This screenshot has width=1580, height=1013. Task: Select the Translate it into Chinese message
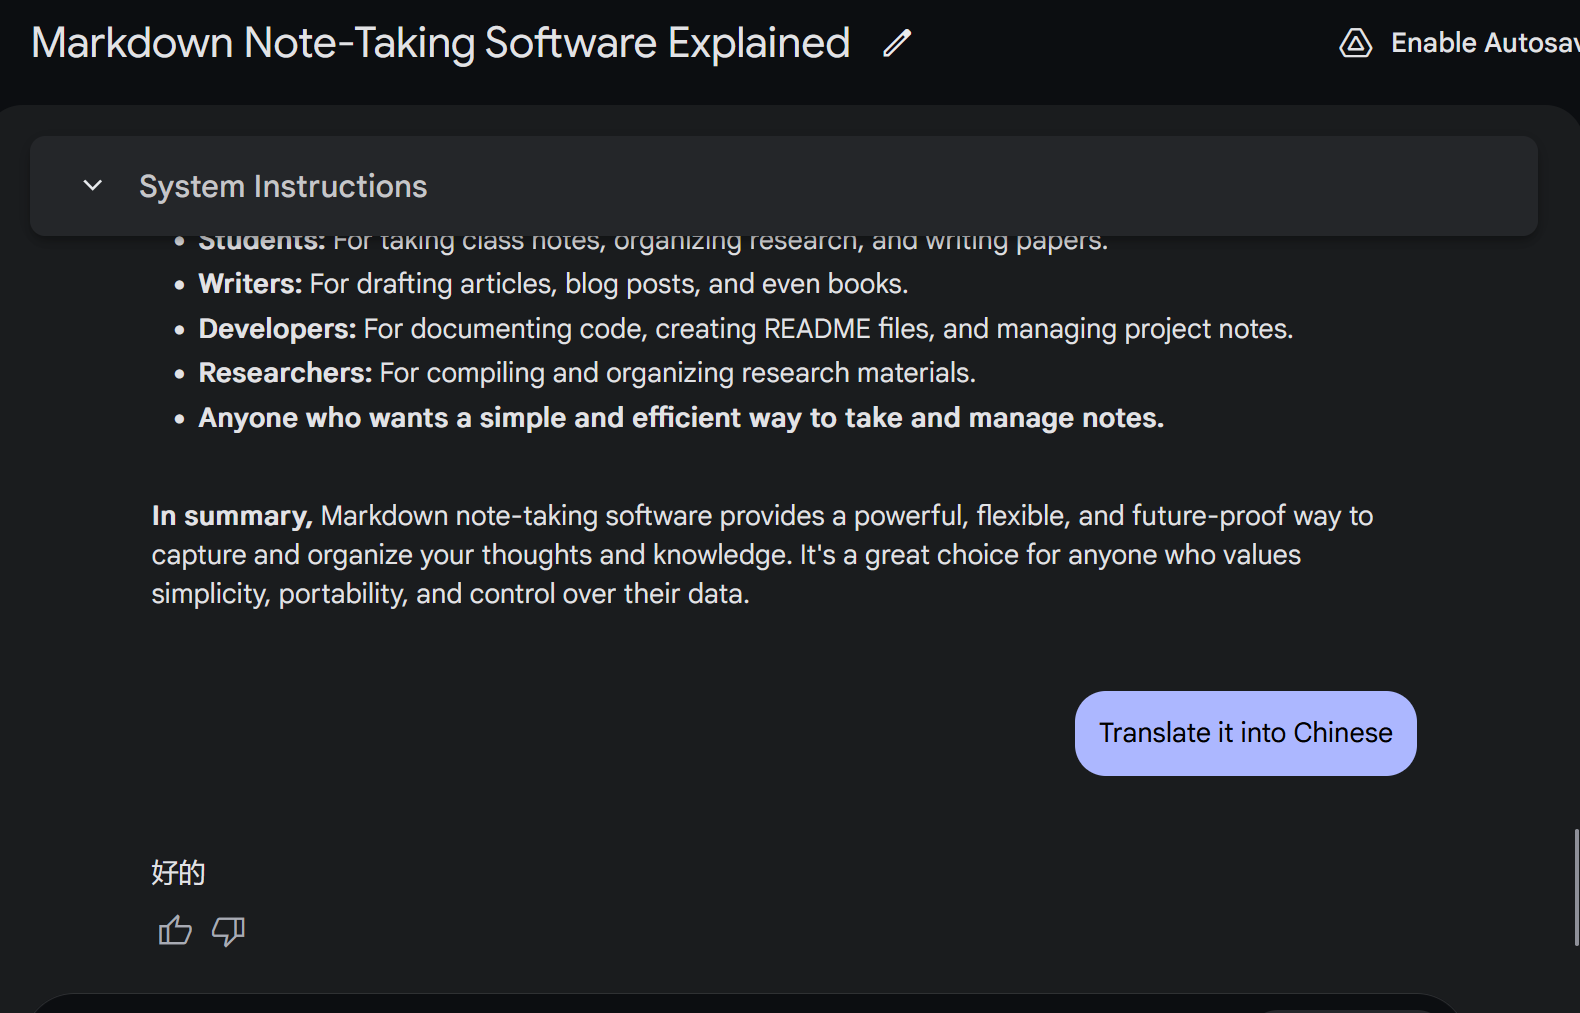1245,733
